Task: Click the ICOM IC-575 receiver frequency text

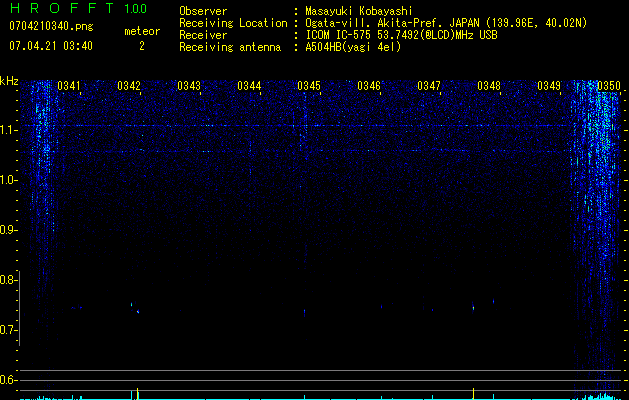Action: pyautogui.click(x=401, y=35)
